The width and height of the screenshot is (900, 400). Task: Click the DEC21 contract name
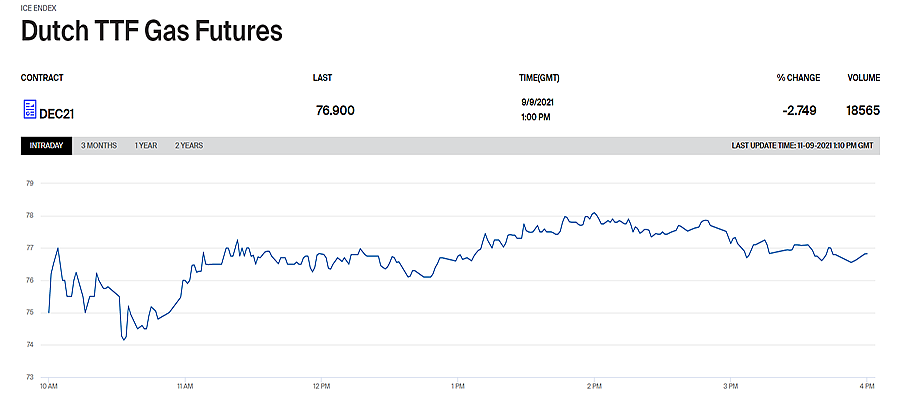point(57,114)
